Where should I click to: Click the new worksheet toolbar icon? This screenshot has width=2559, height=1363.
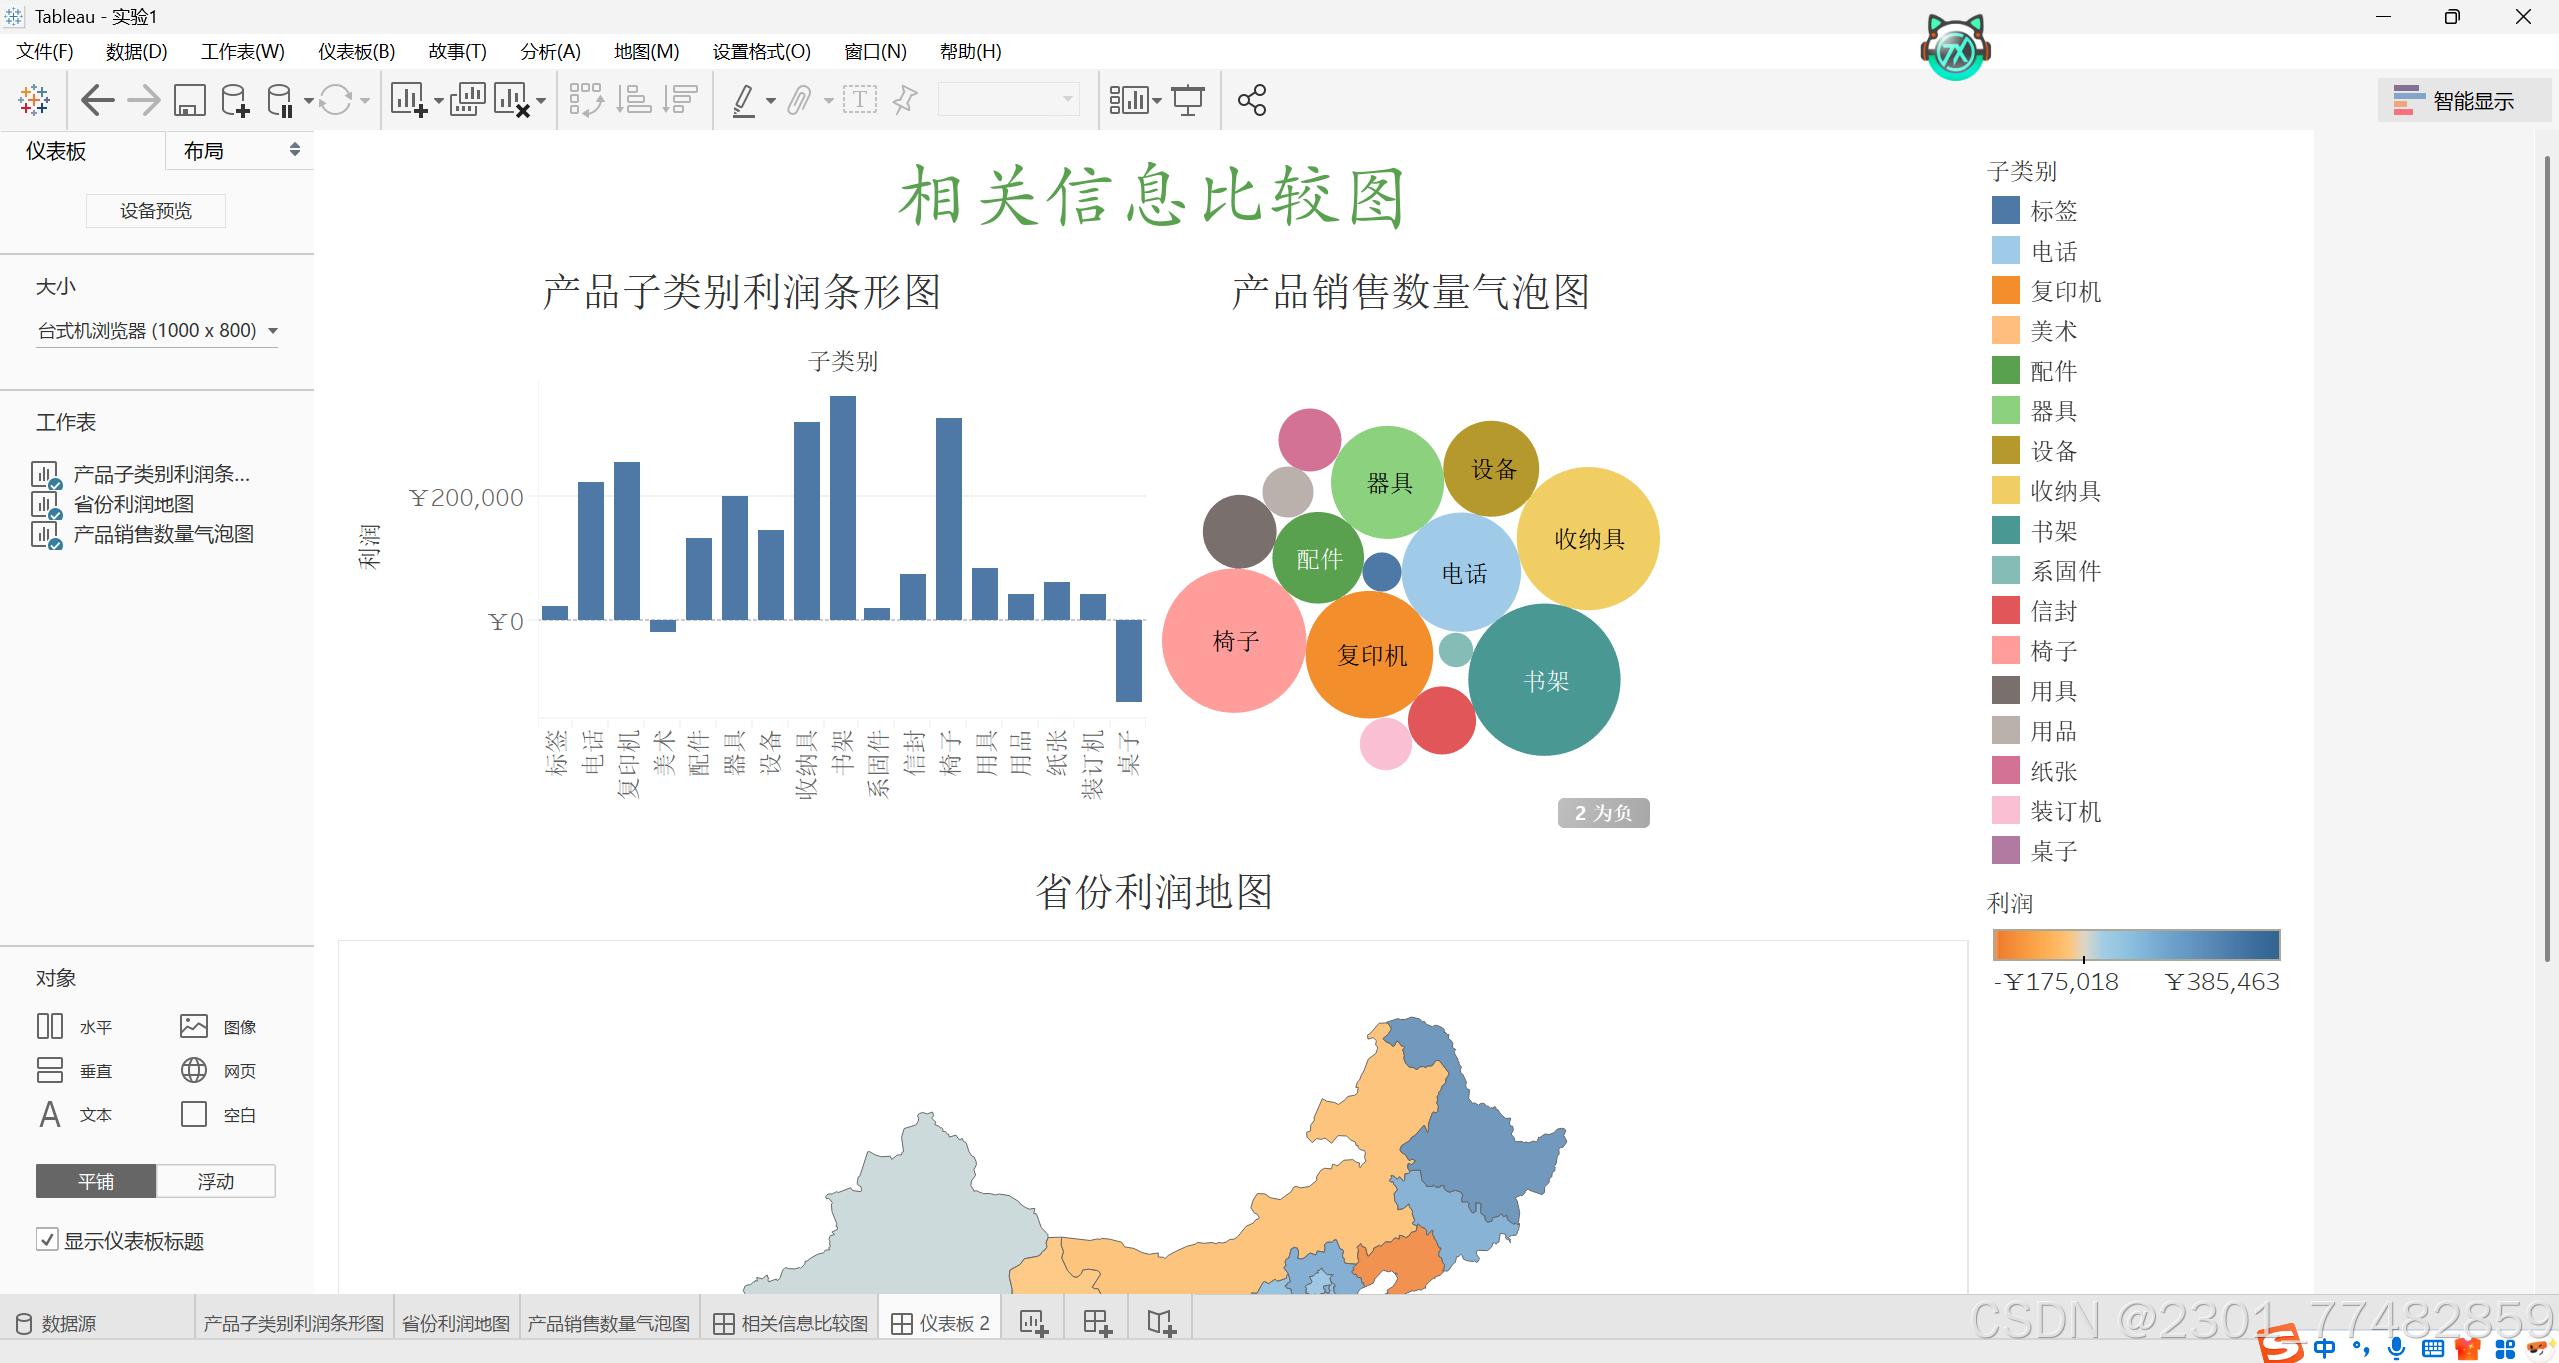pos(409,100)
